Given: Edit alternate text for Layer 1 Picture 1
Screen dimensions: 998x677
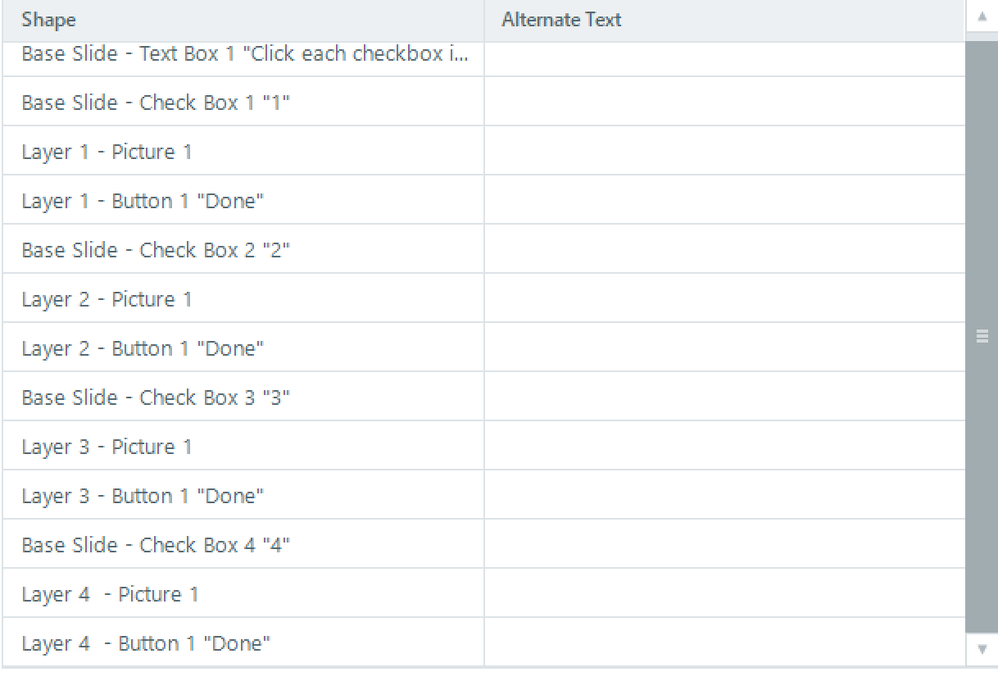Looking at the screenshot, I should [724, 152].
